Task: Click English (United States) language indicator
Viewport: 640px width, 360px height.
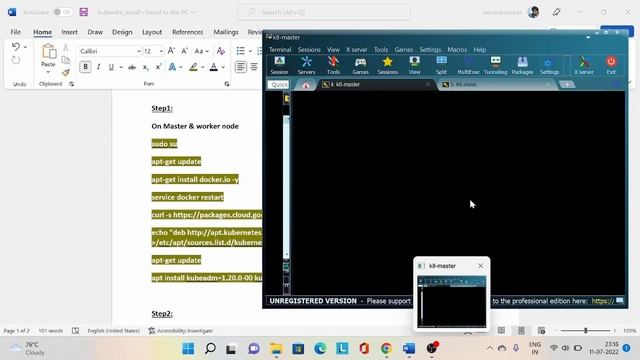Action: (113, 331)
